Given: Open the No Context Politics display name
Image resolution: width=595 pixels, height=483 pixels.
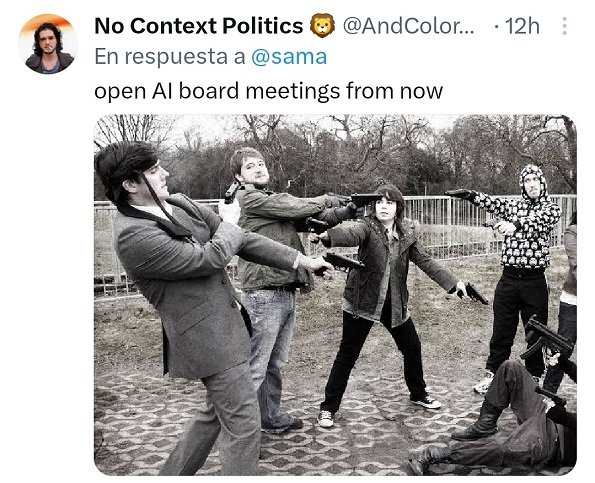Looking at the screenshot, I should [198, 26].
